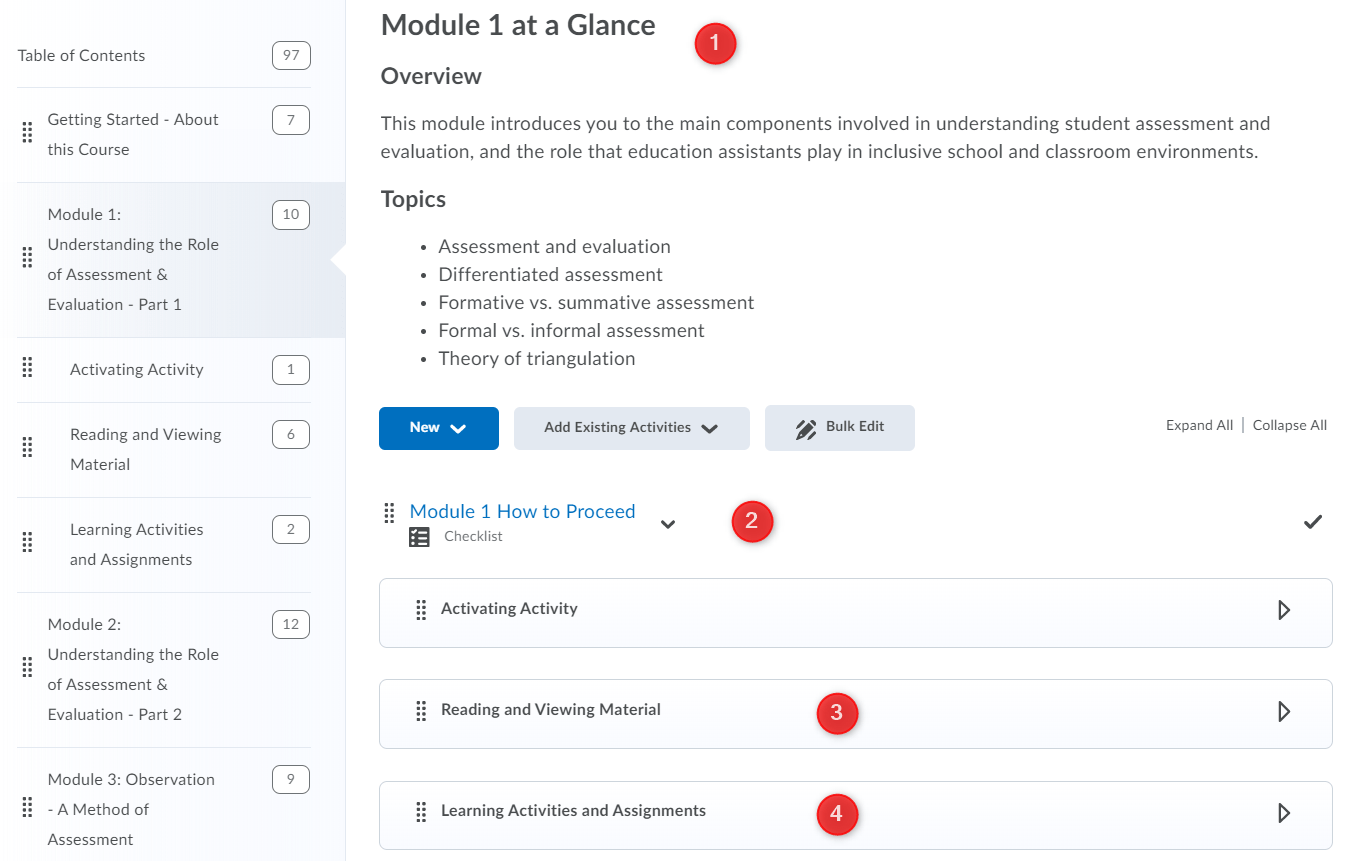This screenshot has height=861, width=1350.
Task: Click the drag handle beside Module 1 How to Proceed
Action: point(389,513)
